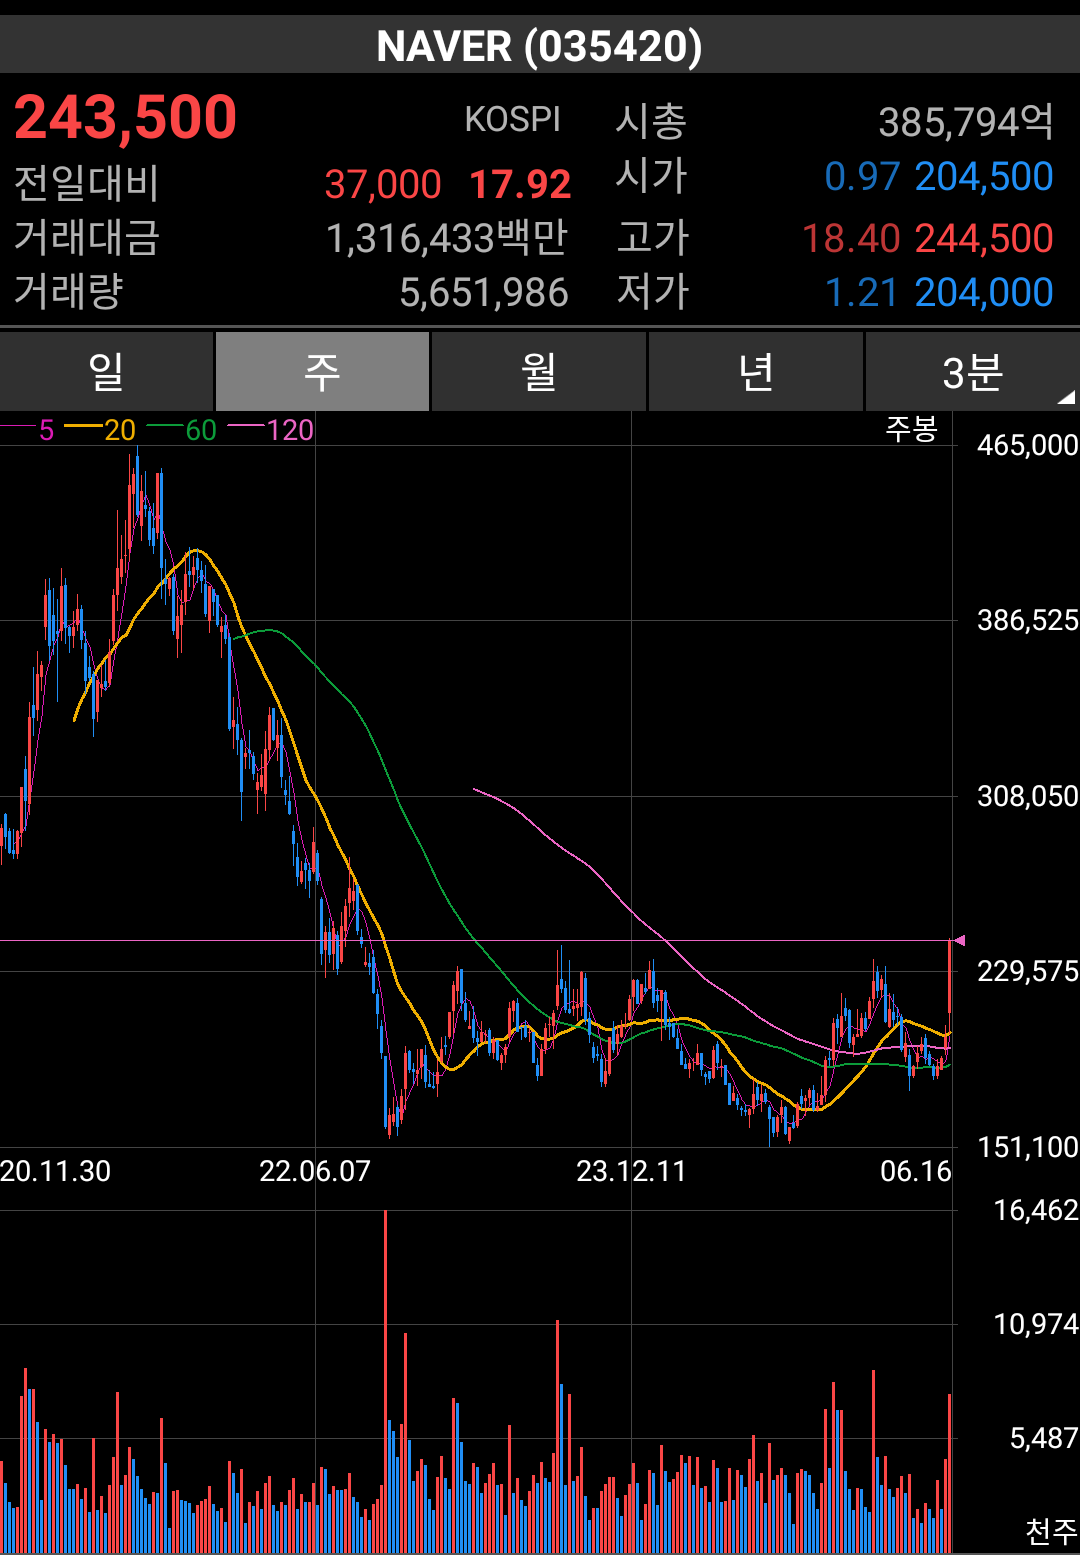The image size is (1080, 1555).
Task: Click the change rate 17.92
Action: [x=520, y=184]
